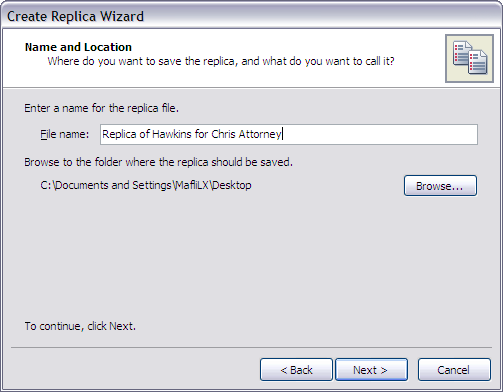Click the 'To continue, click Next' text
This screenshot has height=392, width=503.
80,326
